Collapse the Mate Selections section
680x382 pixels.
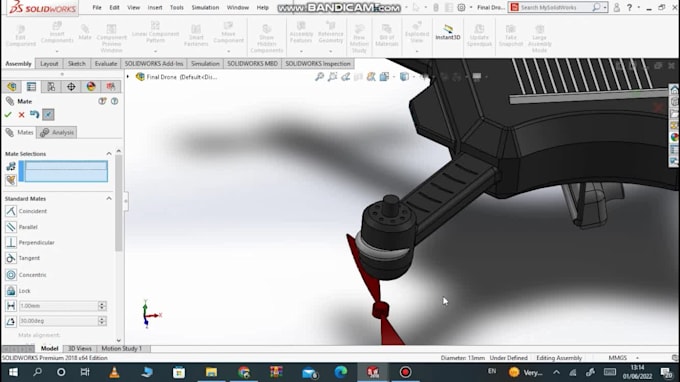pyautogui.click(x=109, y=153)
